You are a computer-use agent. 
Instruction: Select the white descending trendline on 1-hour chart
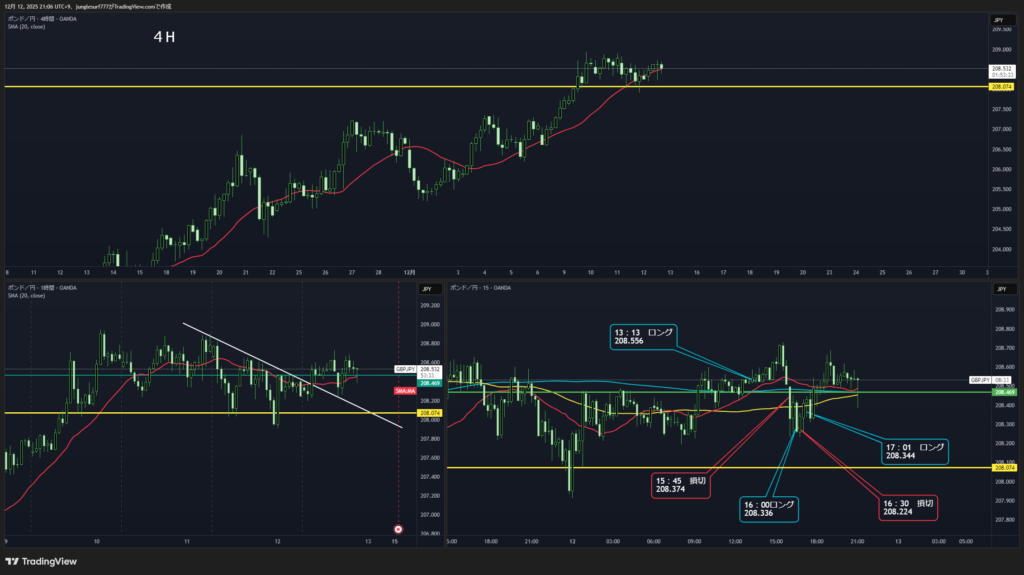click(290, 375)
